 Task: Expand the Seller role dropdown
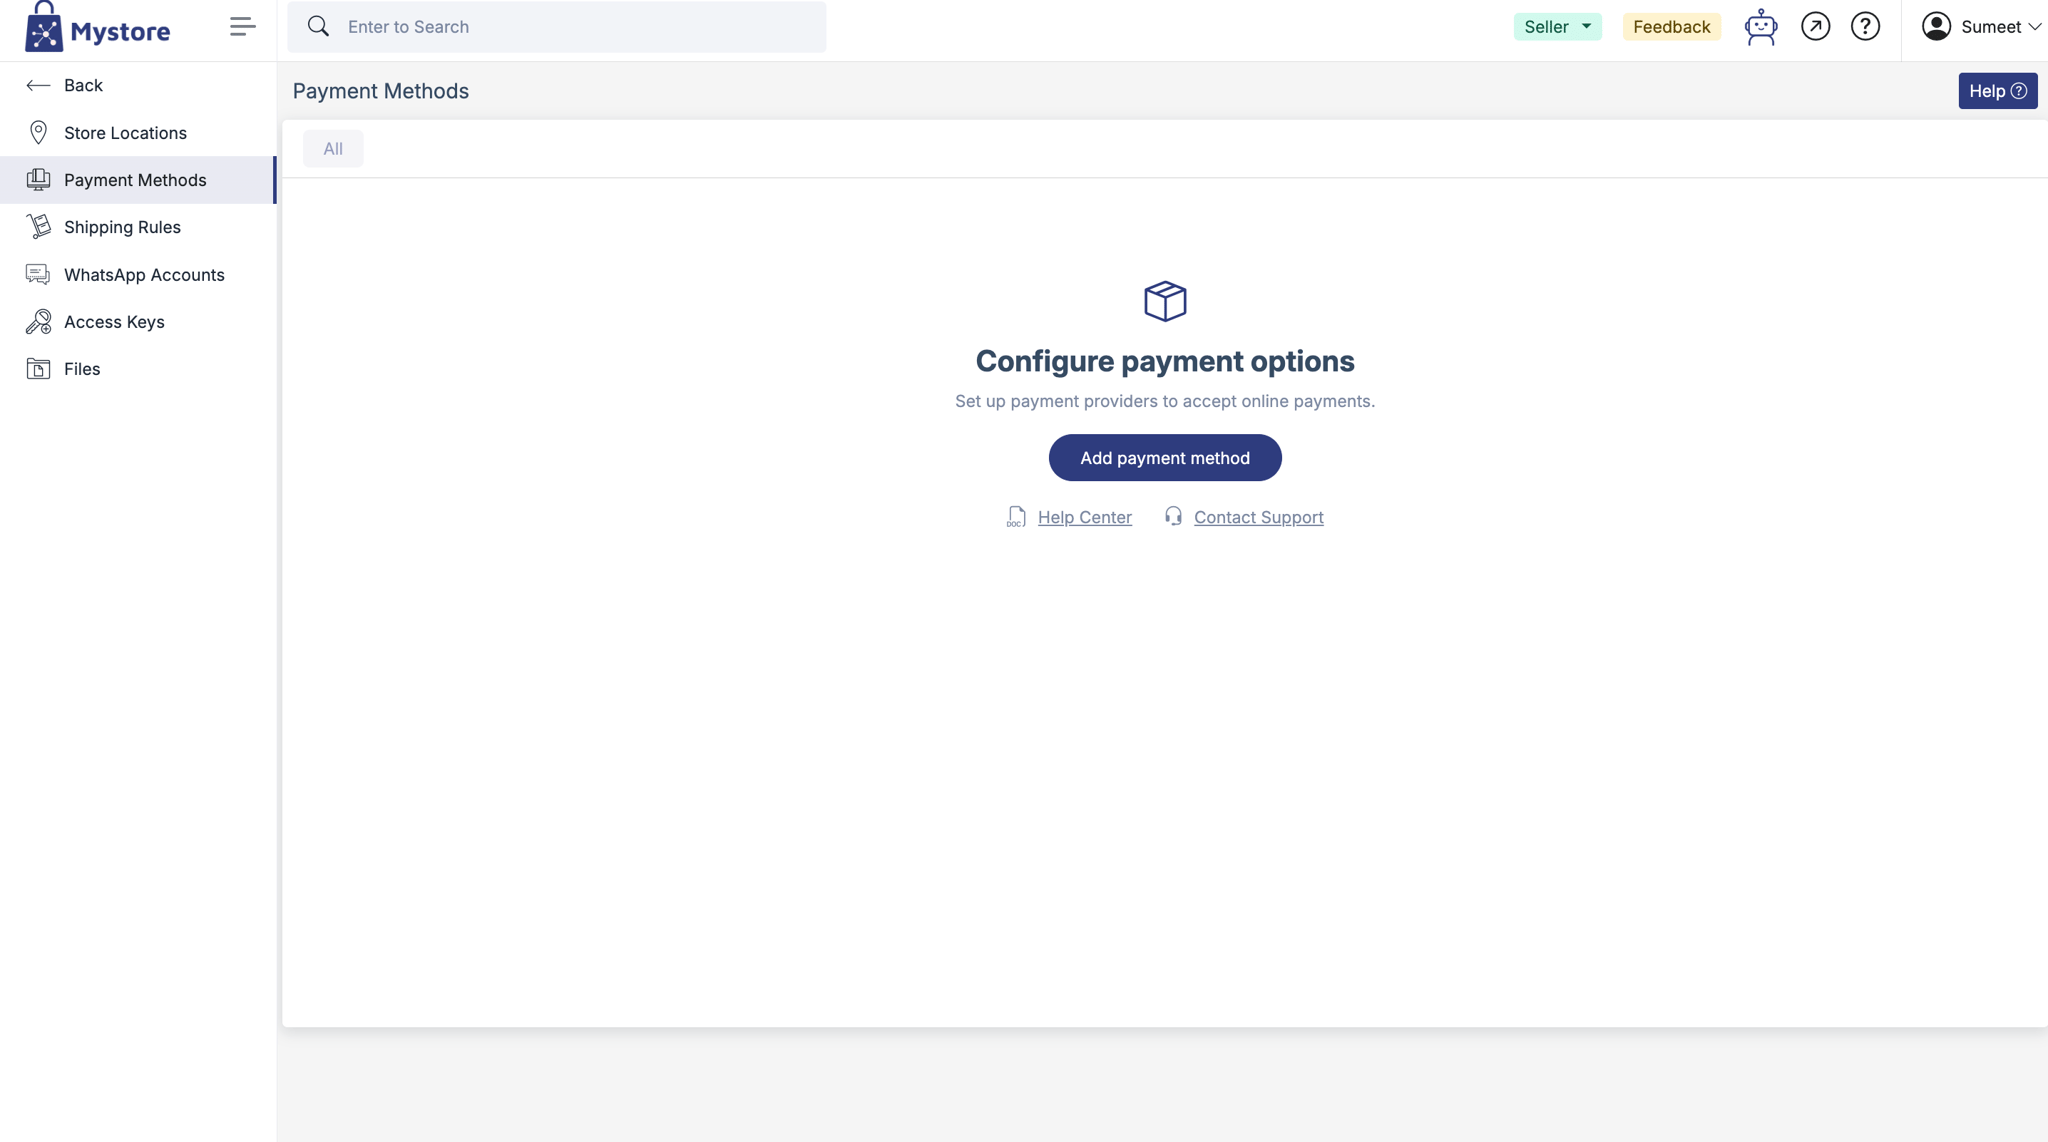coord(1557,27)
